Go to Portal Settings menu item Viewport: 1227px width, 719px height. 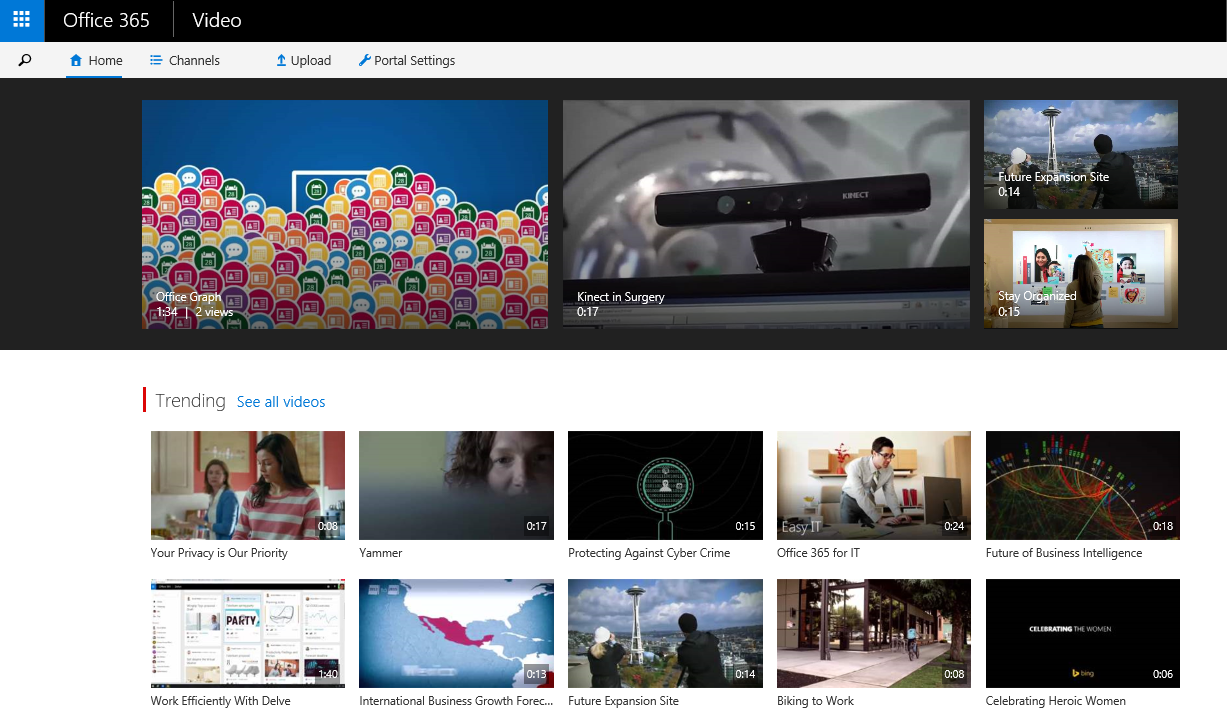click(x=414, y=61)
